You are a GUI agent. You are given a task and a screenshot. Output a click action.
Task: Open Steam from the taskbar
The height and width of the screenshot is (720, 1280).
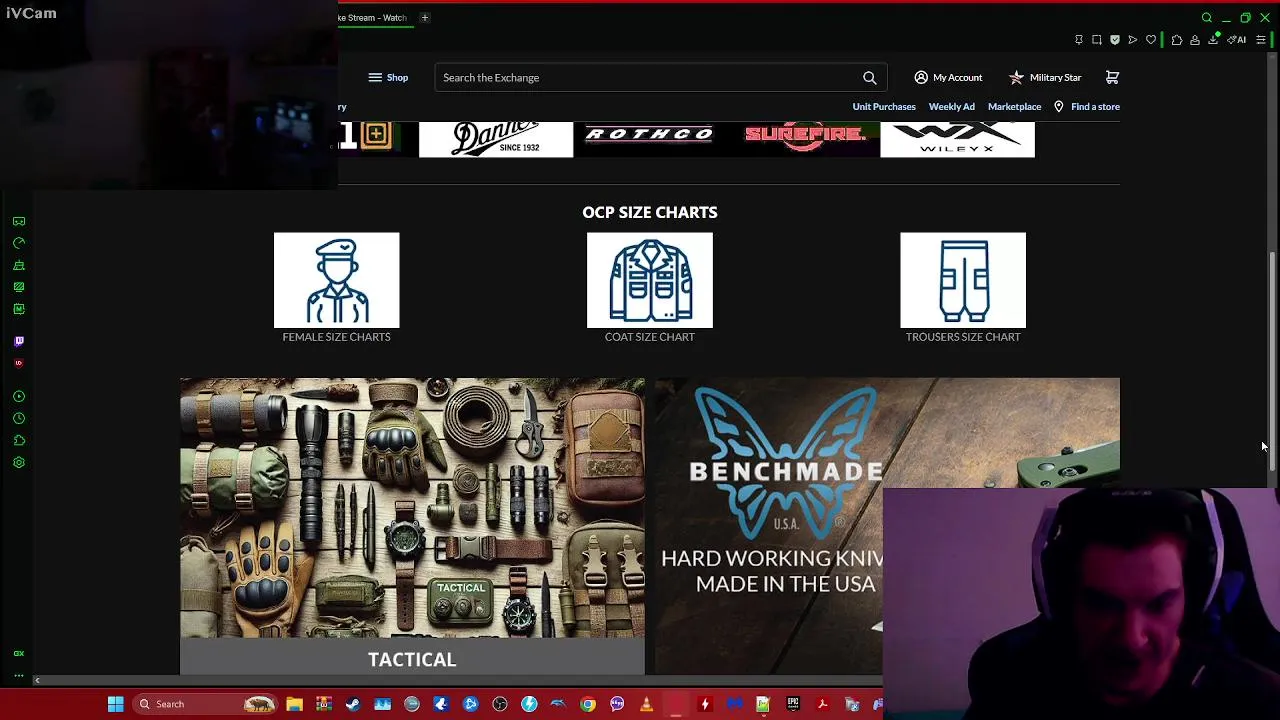(x=353, y=704)
